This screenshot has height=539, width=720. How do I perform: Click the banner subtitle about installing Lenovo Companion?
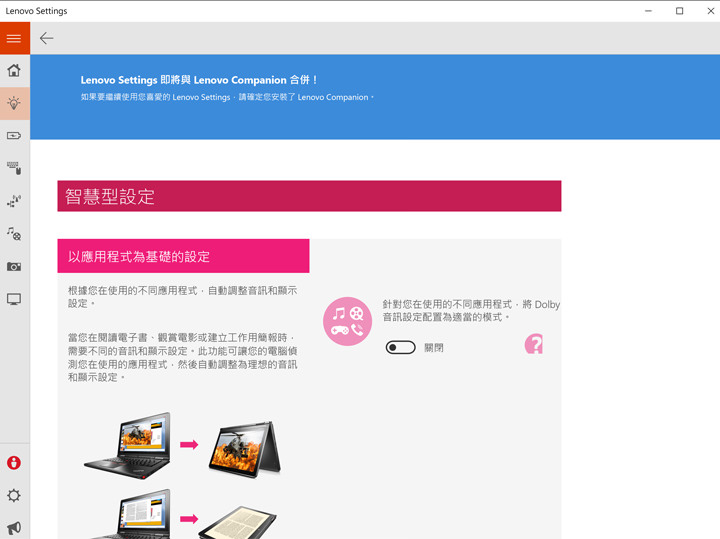click(x=227, y=97)
